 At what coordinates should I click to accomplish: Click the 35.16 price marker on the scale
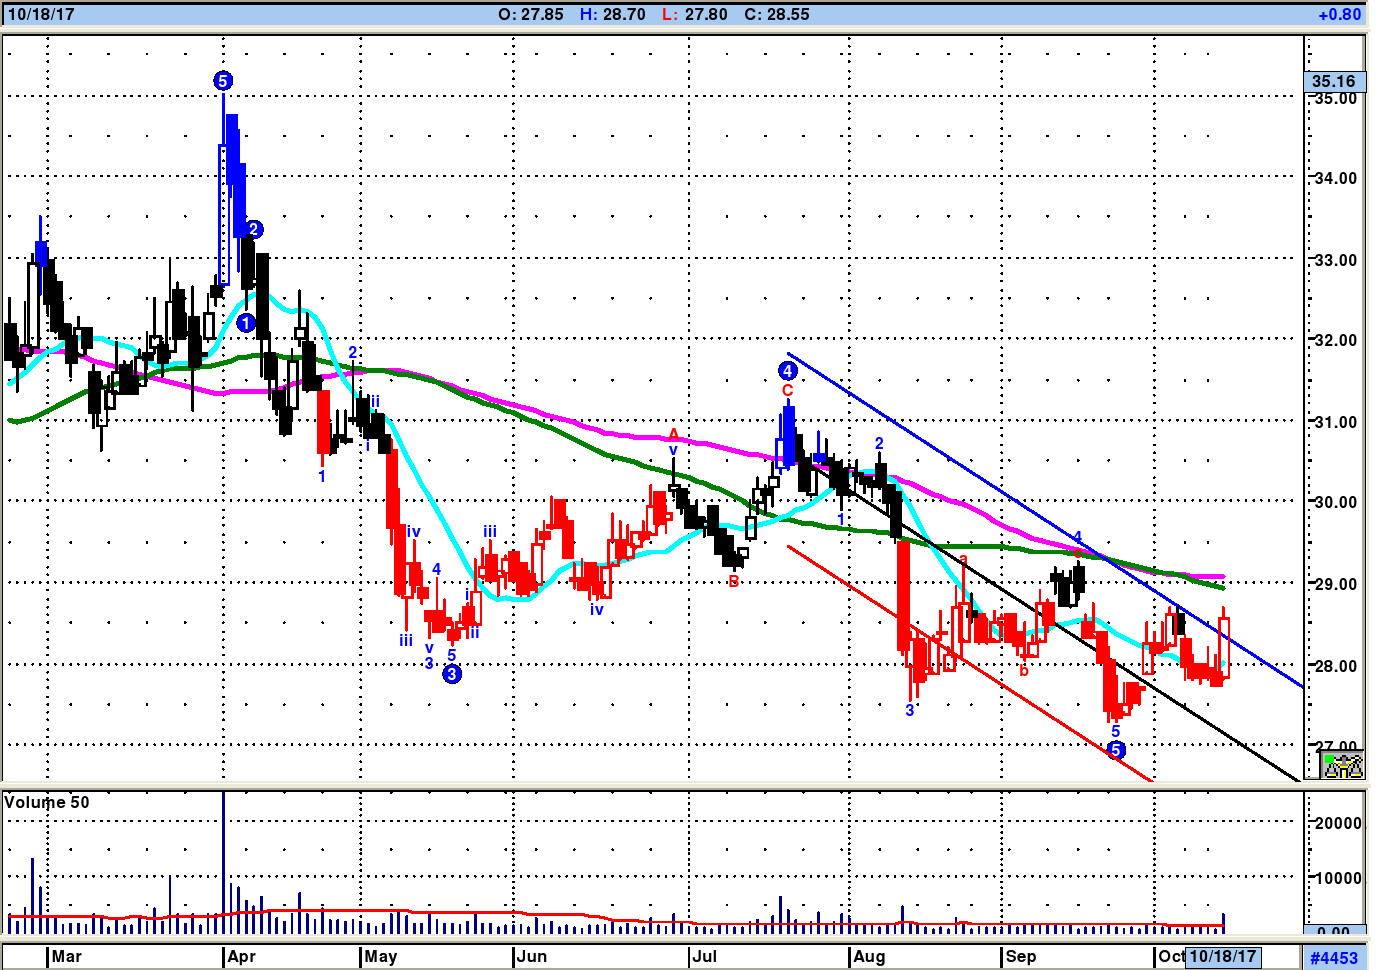(x=1334, y=81)
